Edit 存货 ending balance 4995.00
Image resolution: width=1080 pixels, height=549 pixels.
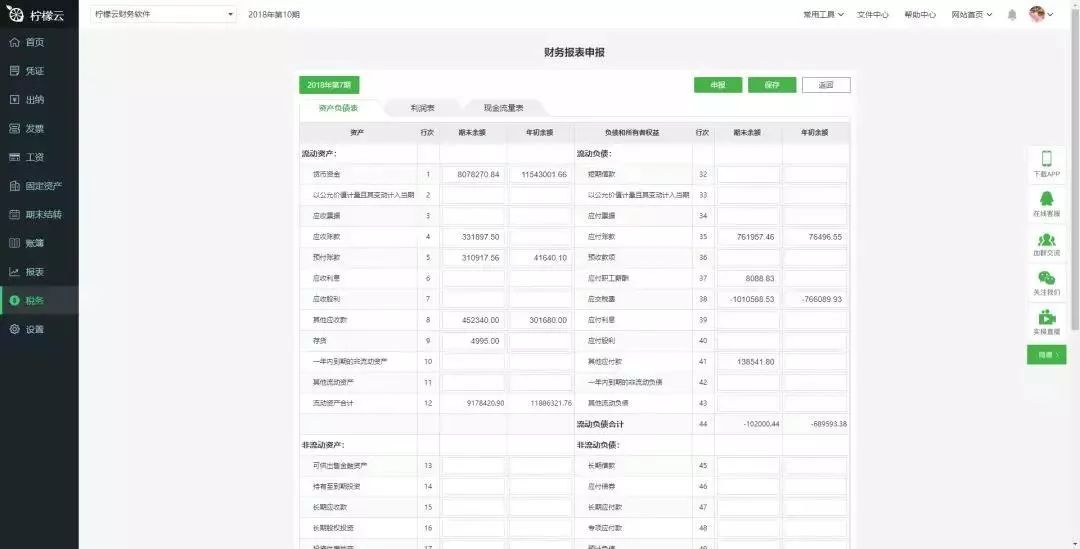472,341
